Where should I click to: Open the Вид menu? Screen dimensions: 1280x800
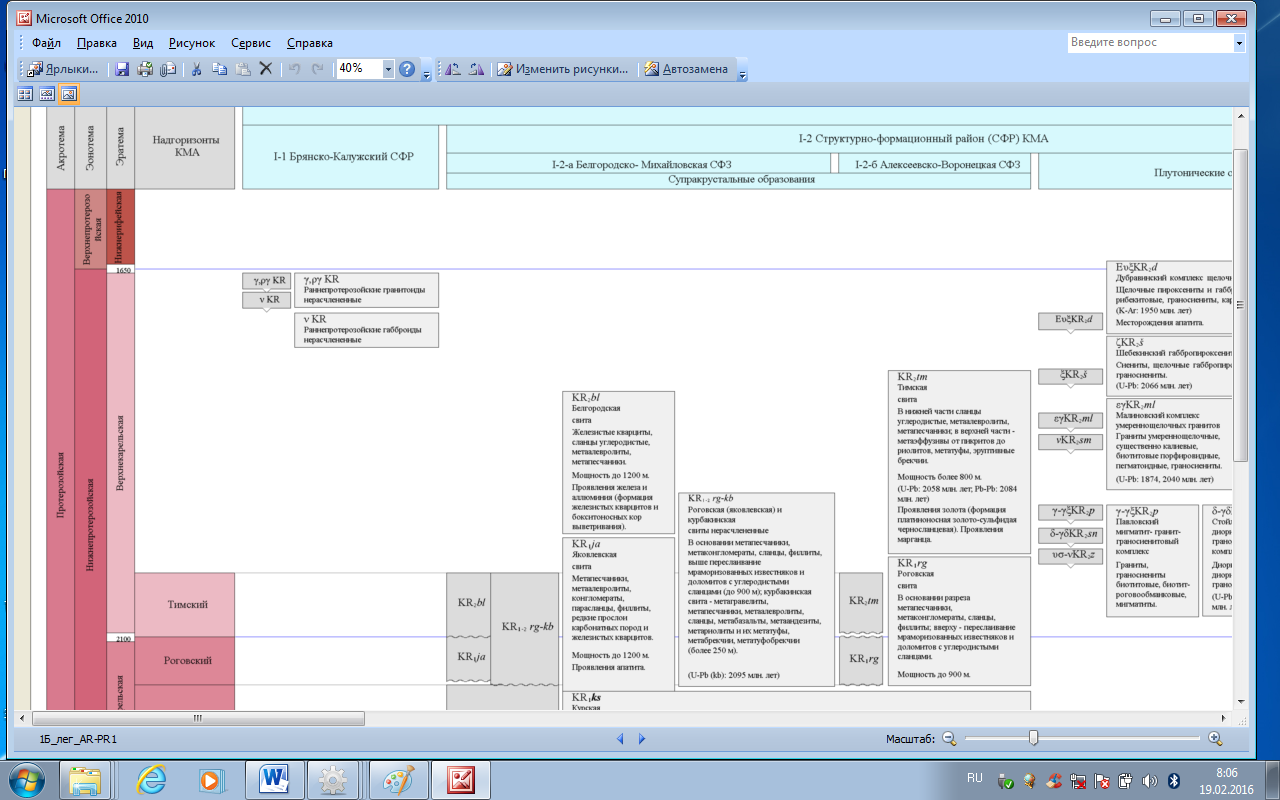pos(143,43)
